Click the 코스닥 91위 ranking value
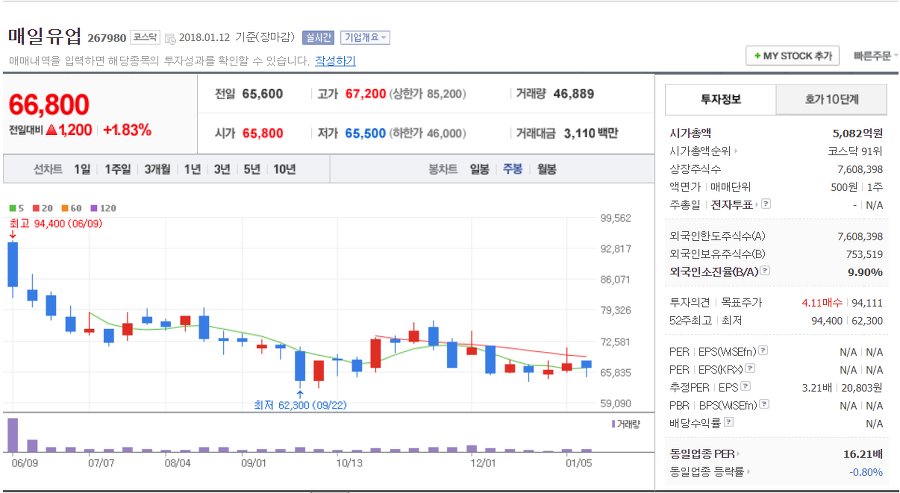Screen dimensions: 900x493 point(855,151)
